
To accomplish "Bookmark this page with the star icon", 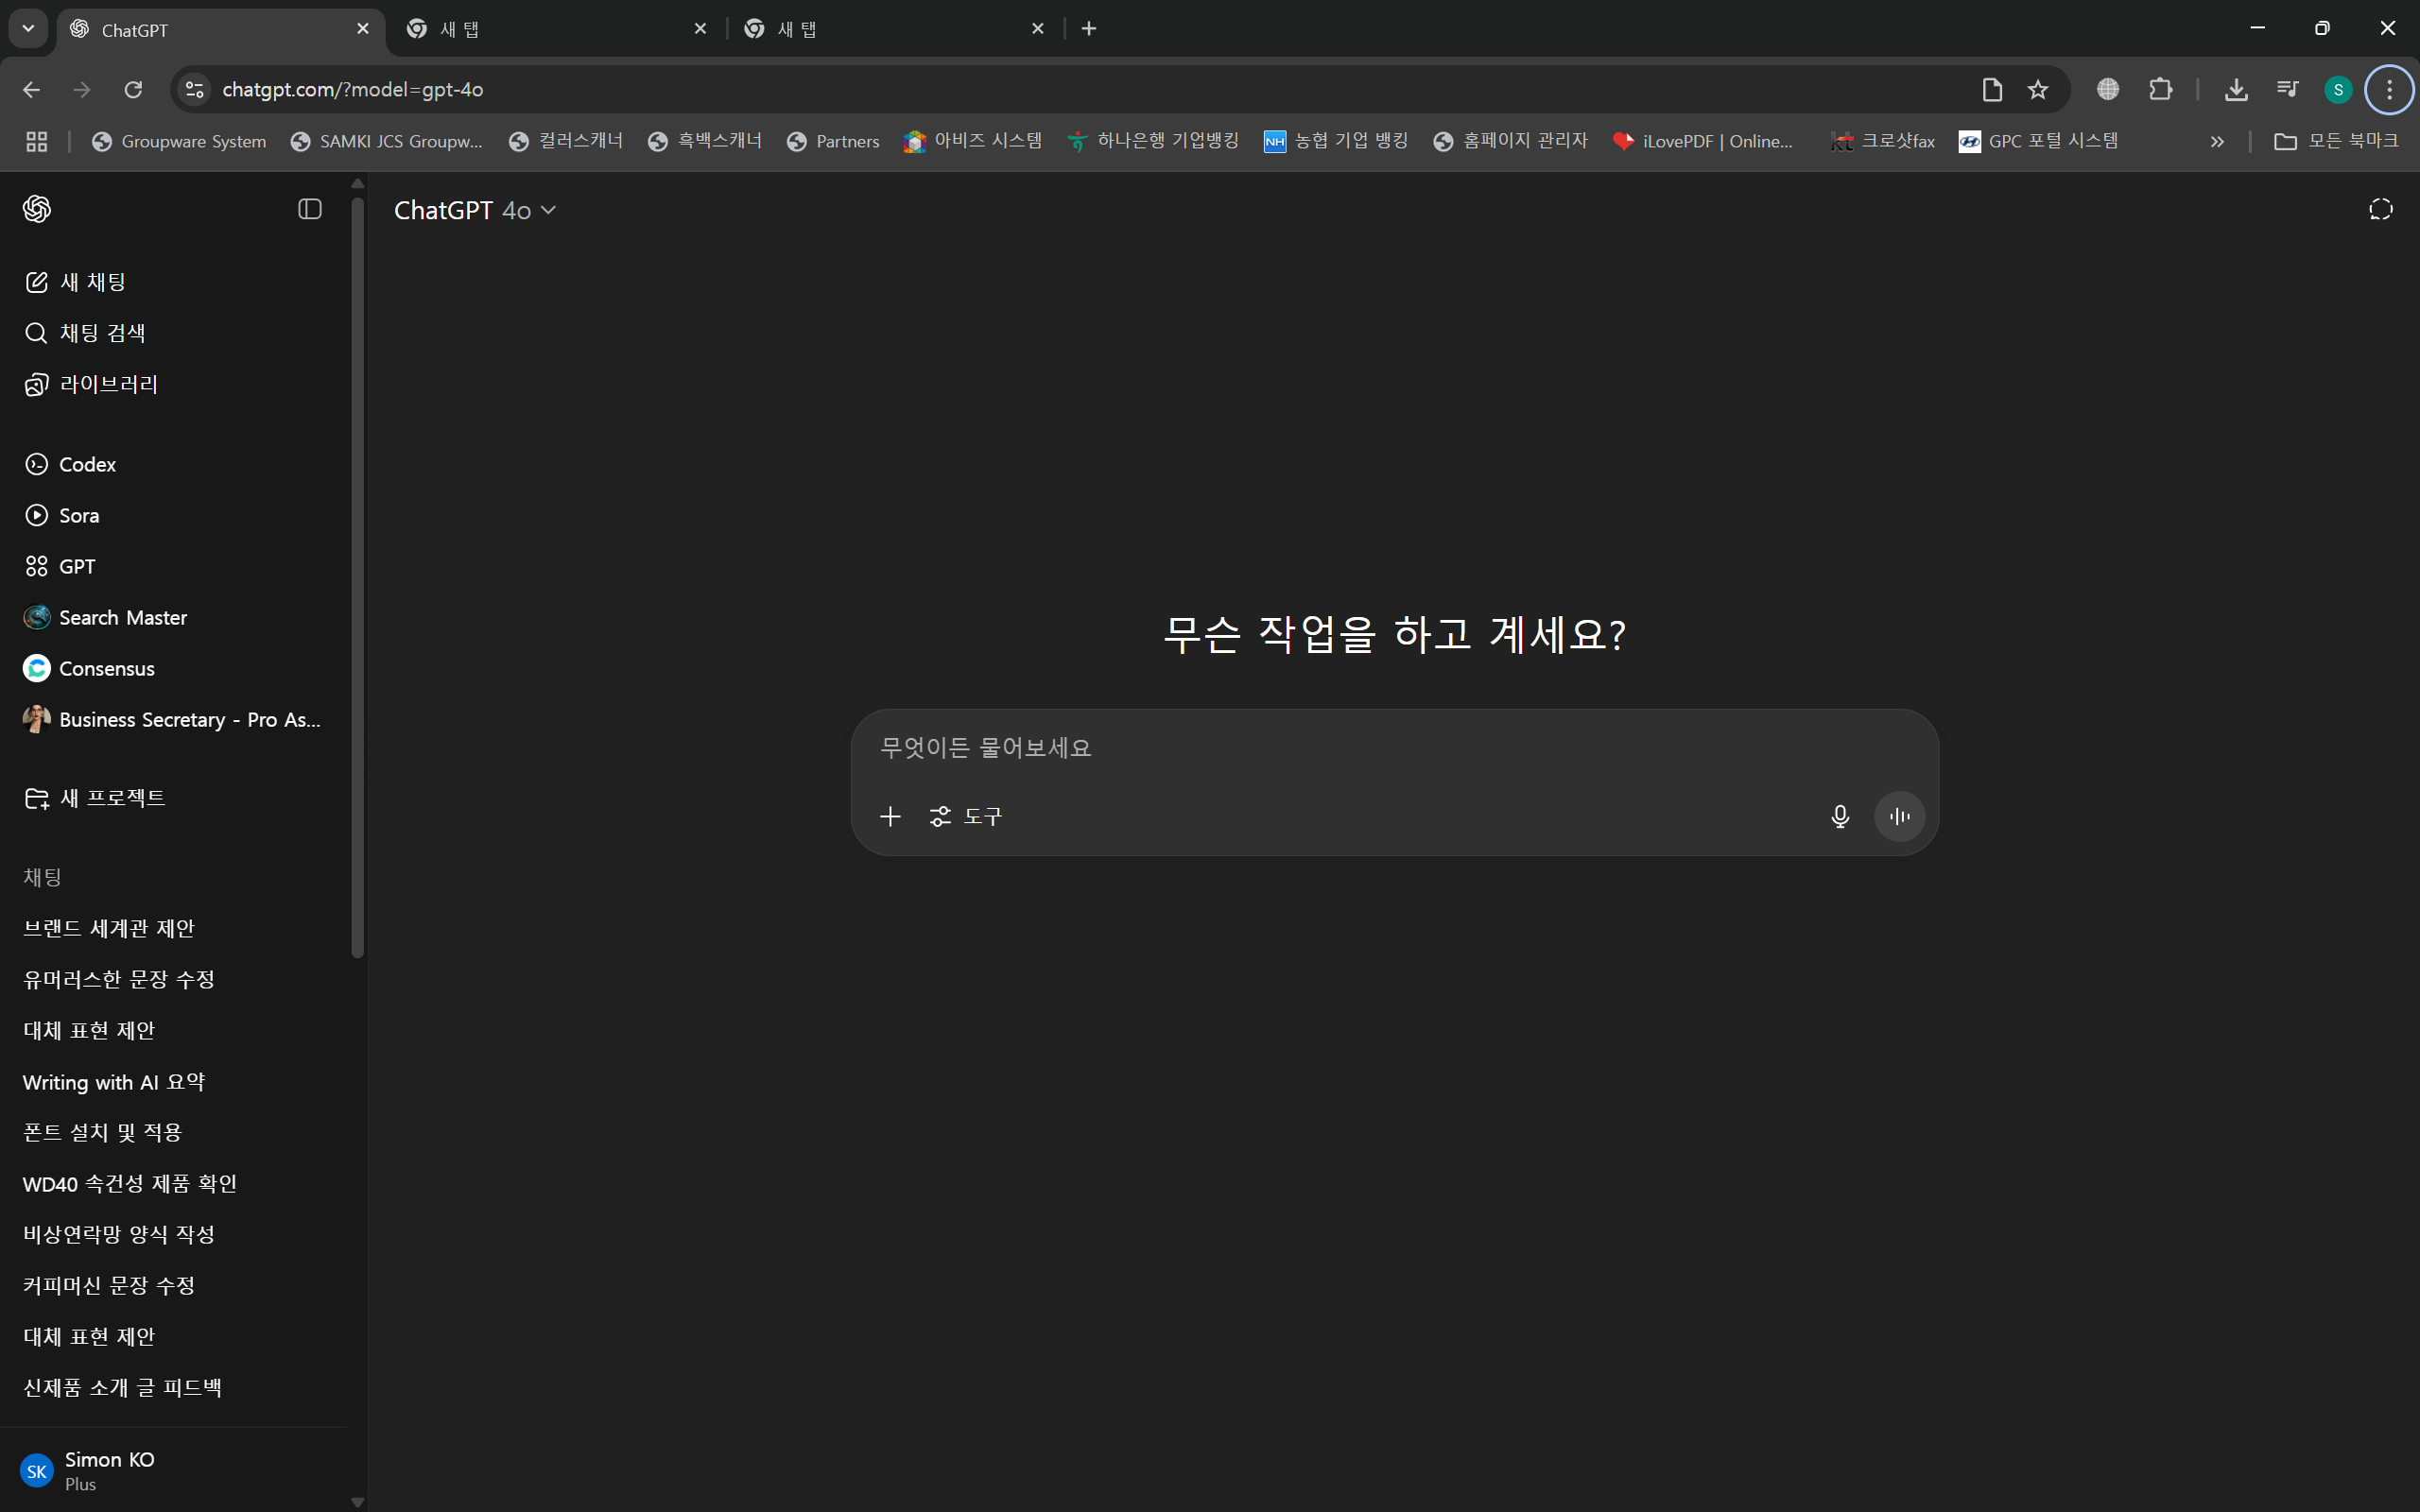I will (2038, 90).
